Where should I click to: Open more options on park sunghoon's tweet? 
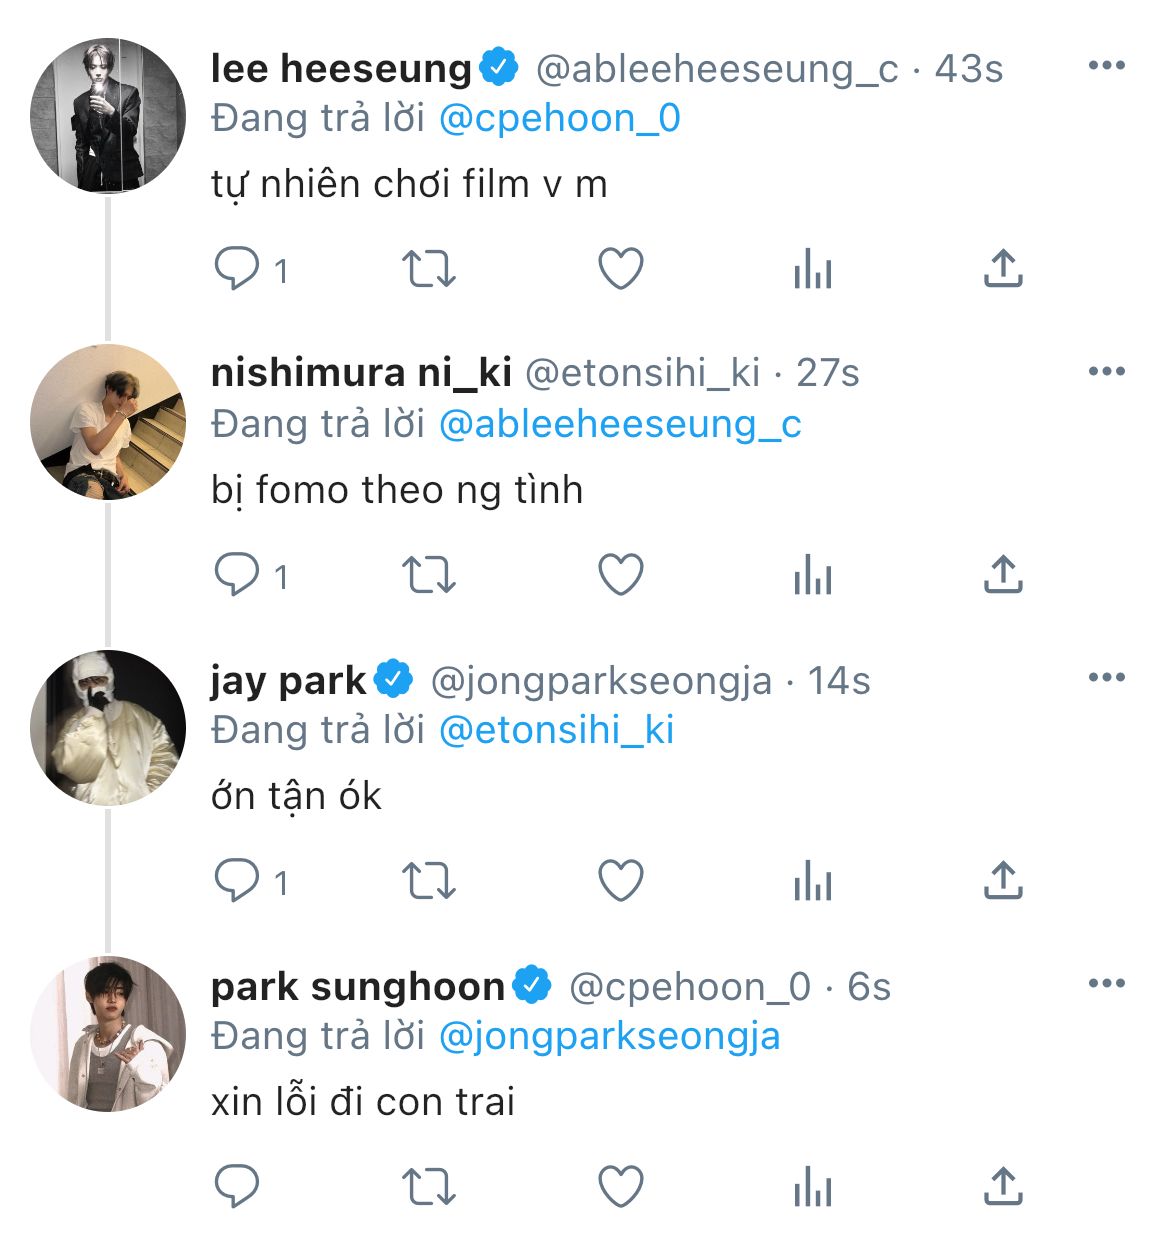click(x=1106, y=984)
